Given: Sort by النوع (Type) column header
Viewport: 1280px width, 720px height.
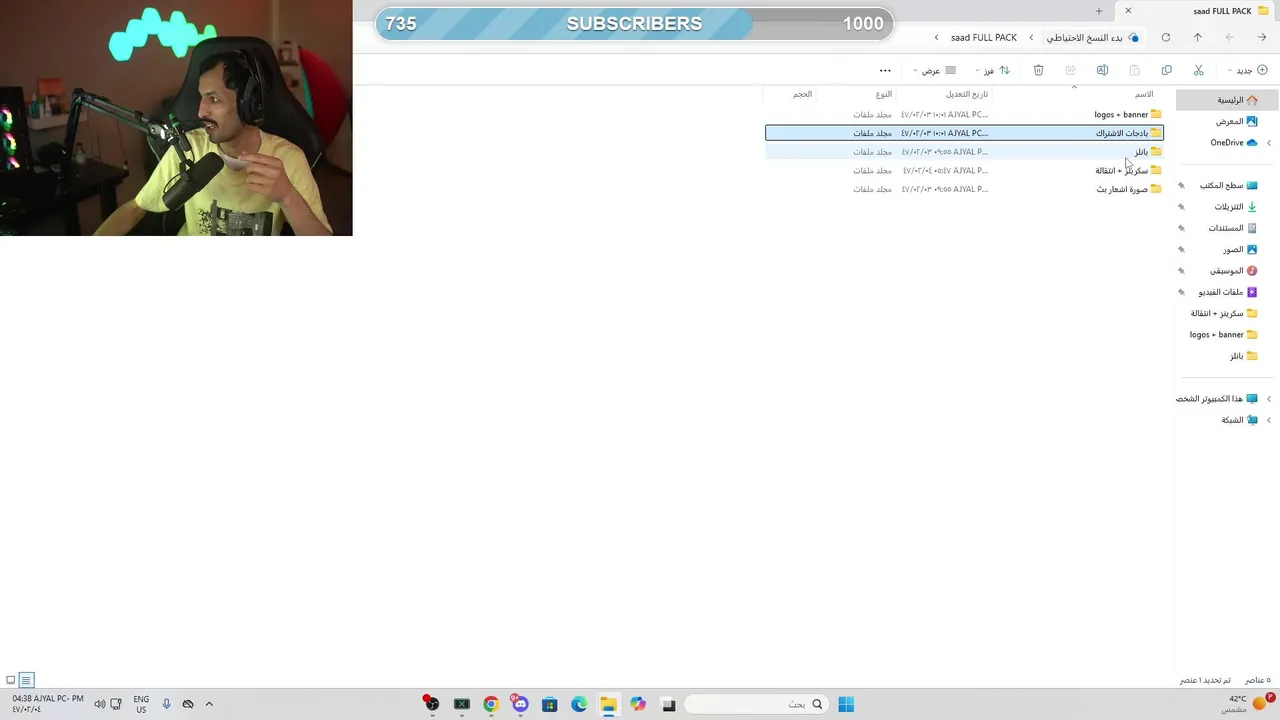Looking at the screenshot, I should pyautogui.click(x=884, y=94).
